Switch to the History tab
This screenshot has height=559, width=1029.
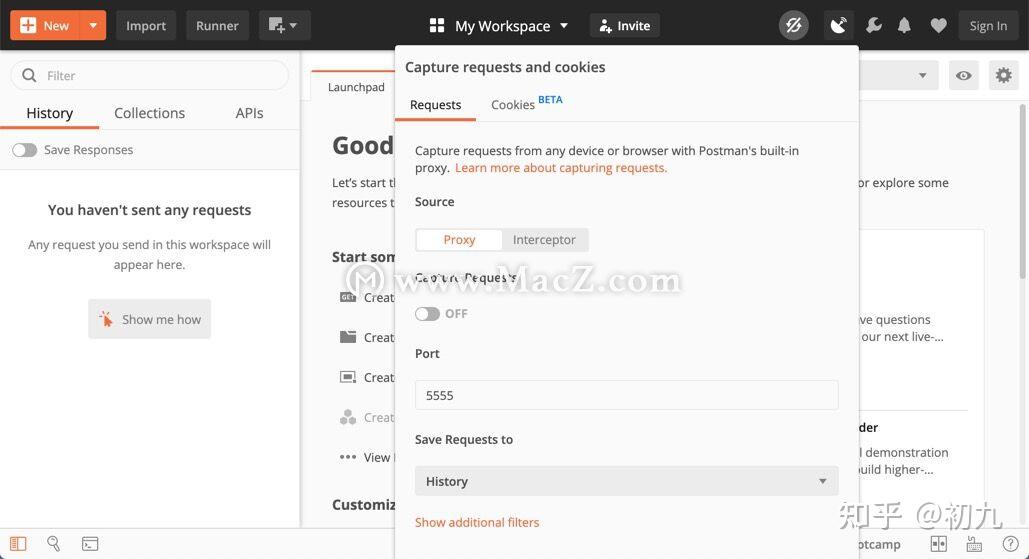pos(49,113)
